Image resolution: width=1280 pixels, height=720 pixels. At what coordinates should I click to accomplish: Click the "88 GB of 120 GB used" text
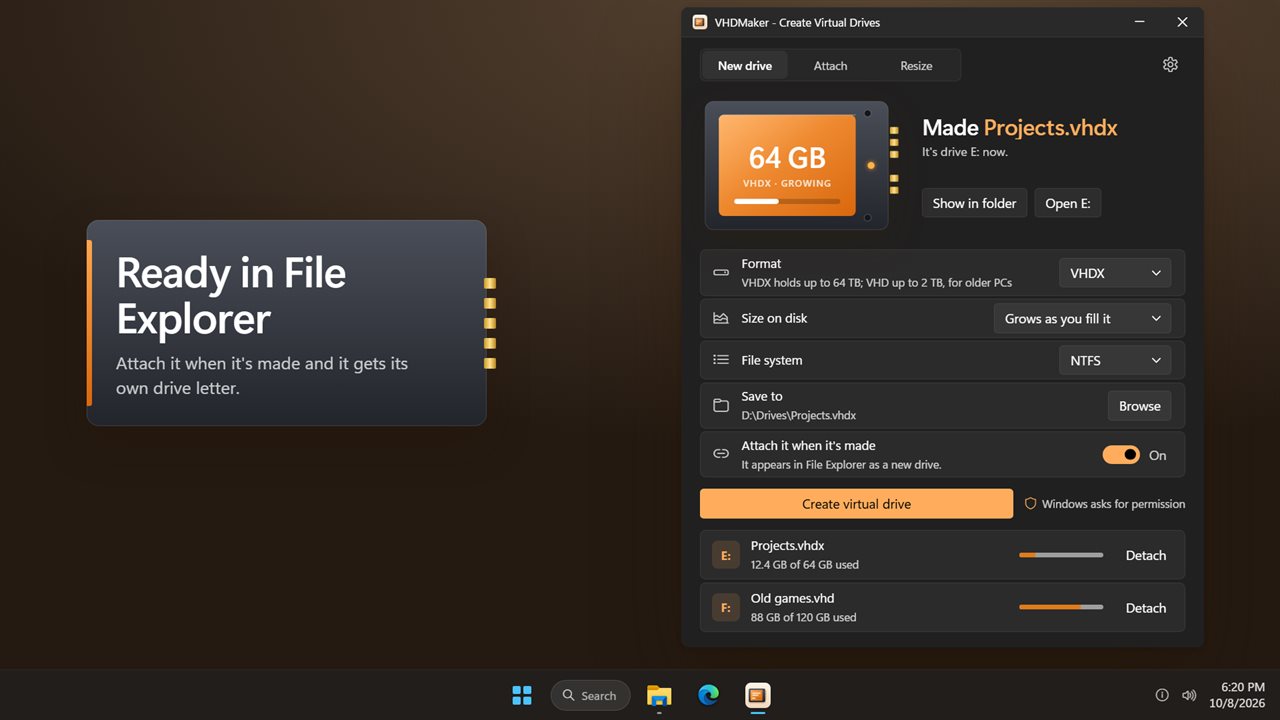click(804, 617)
